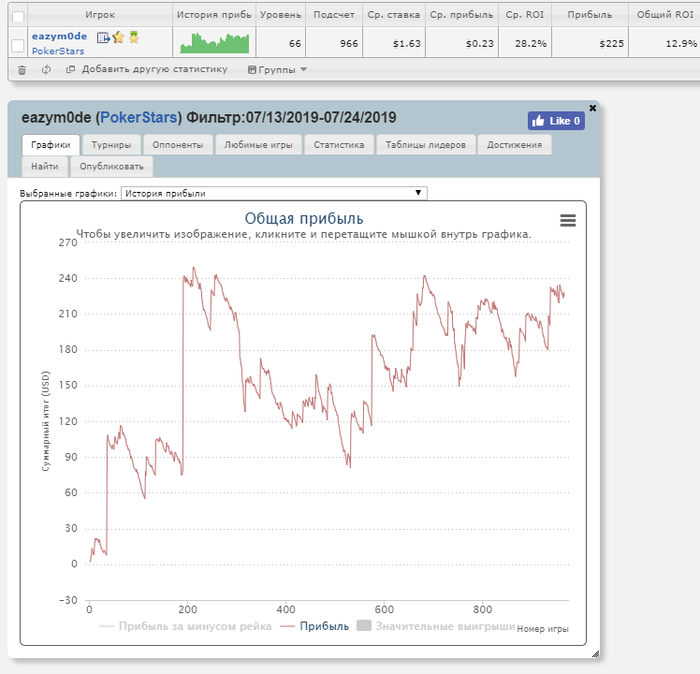Click the PokerStars link in the popup title
This screenshot has height=674, width=700.
click(x=139, y=117)
